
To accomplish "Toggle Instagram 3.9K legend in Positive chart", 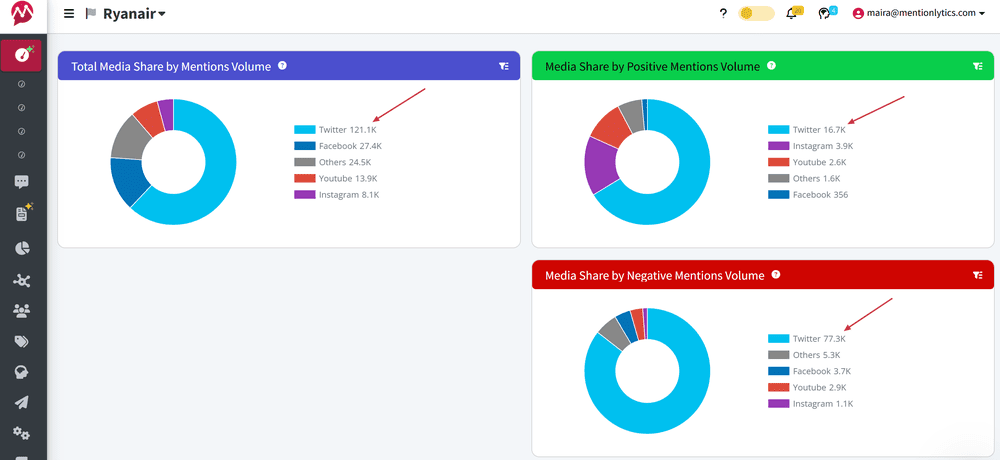I will (x=811, y=146).
